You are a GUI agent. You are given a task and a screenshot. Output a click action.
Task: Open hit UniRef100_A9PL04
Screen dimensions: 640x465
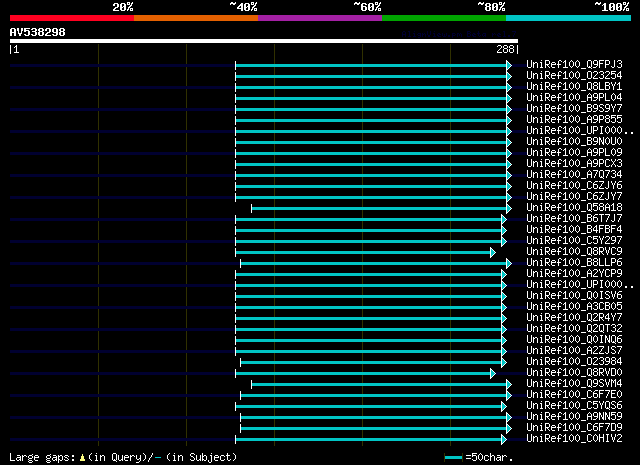point(574,97)
